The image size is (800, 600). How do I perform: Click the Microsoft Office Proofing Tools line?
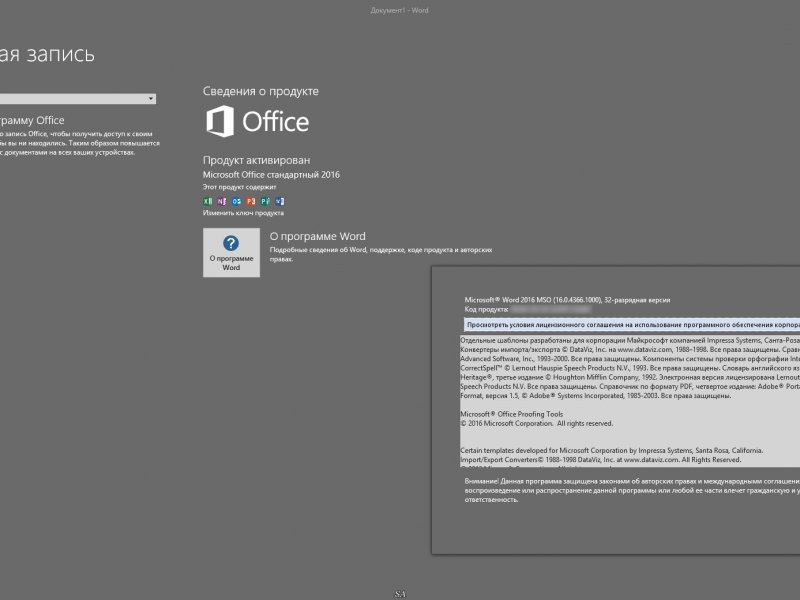point(512,414)
